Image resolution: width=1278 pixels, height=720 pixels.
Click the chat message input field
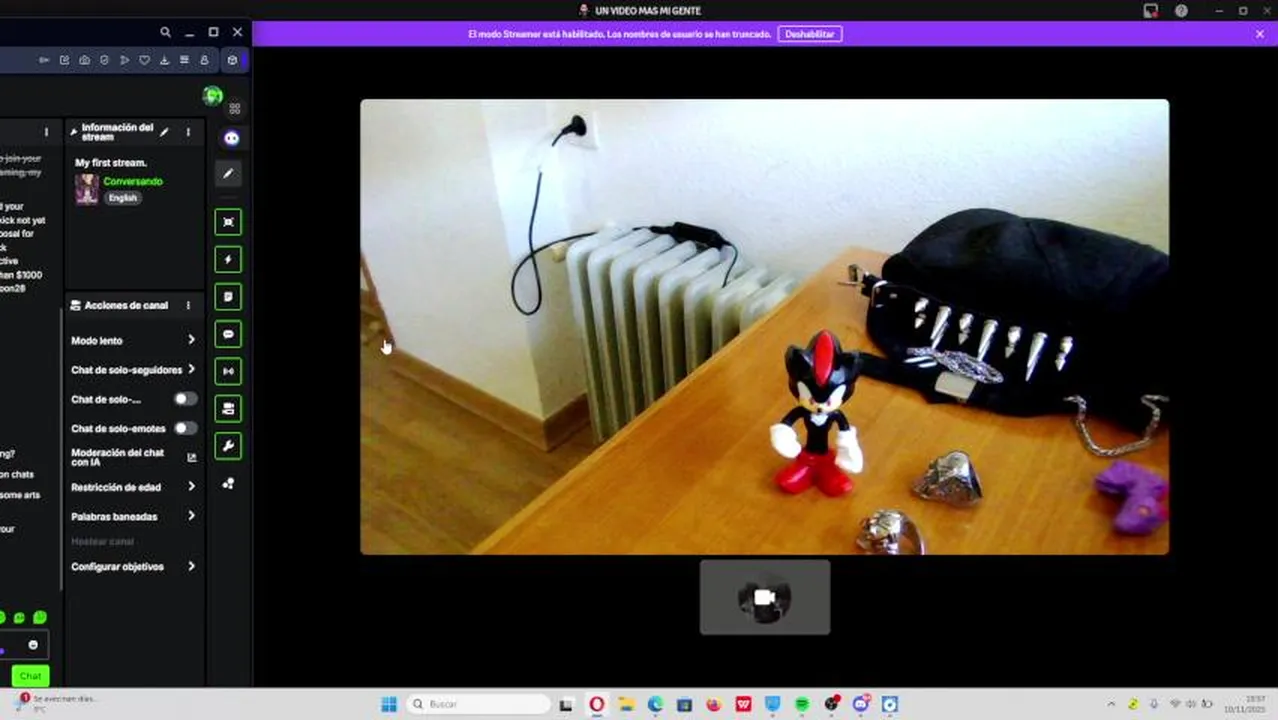22,646
